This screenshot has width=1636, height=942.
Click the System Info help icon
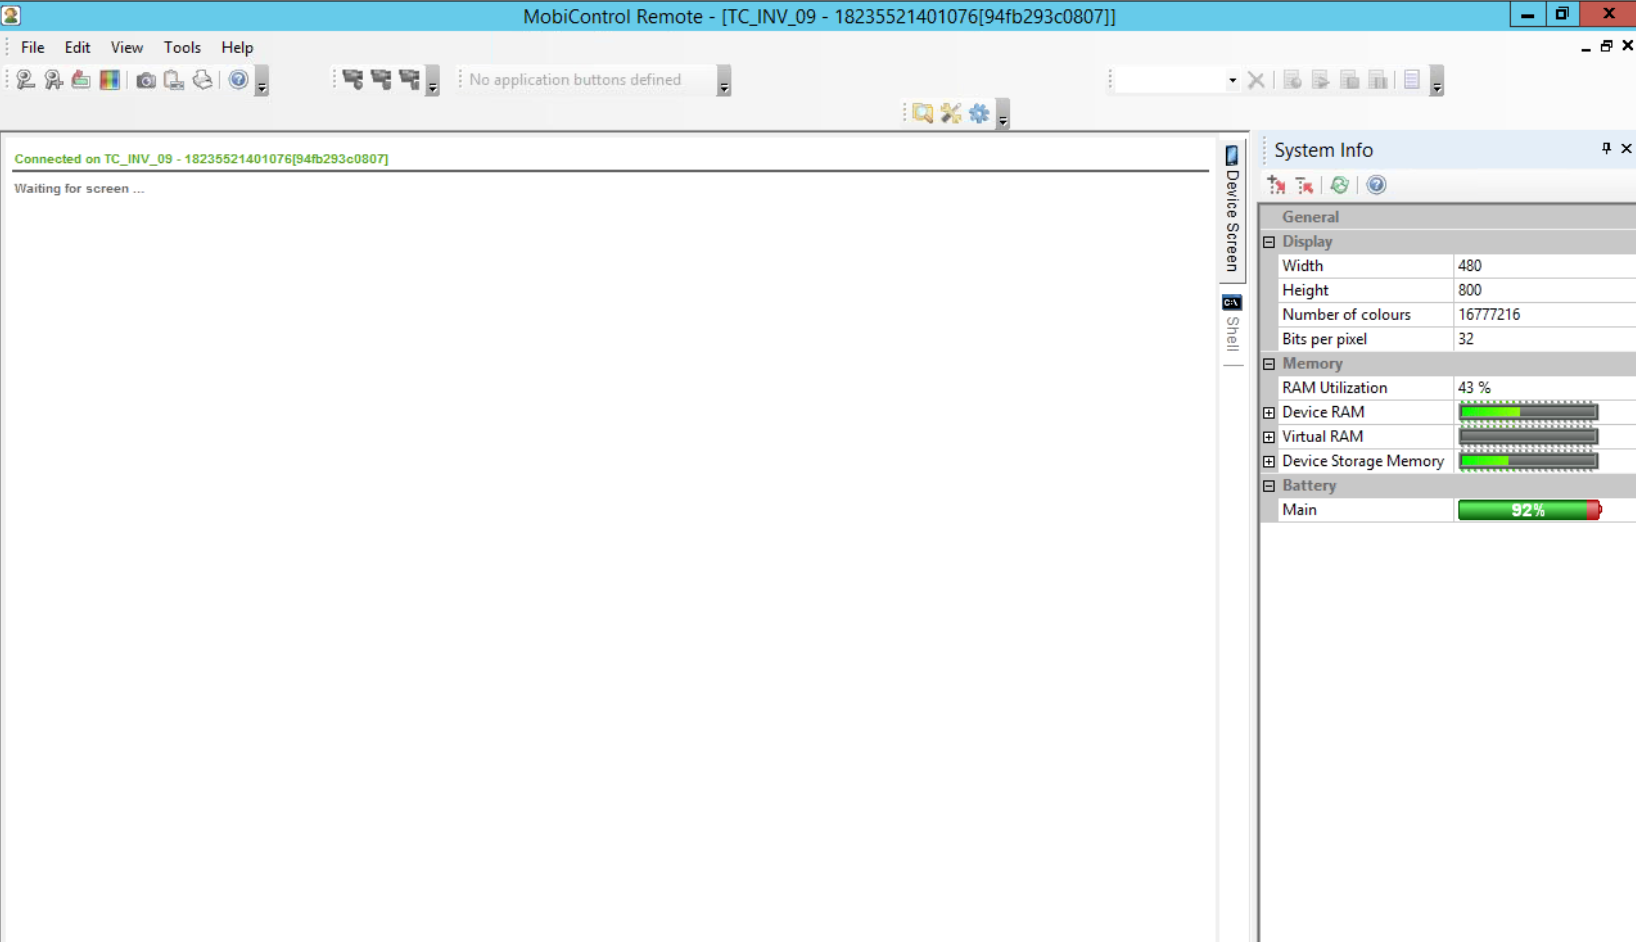pyautogui.click(x=1376, y=185)
